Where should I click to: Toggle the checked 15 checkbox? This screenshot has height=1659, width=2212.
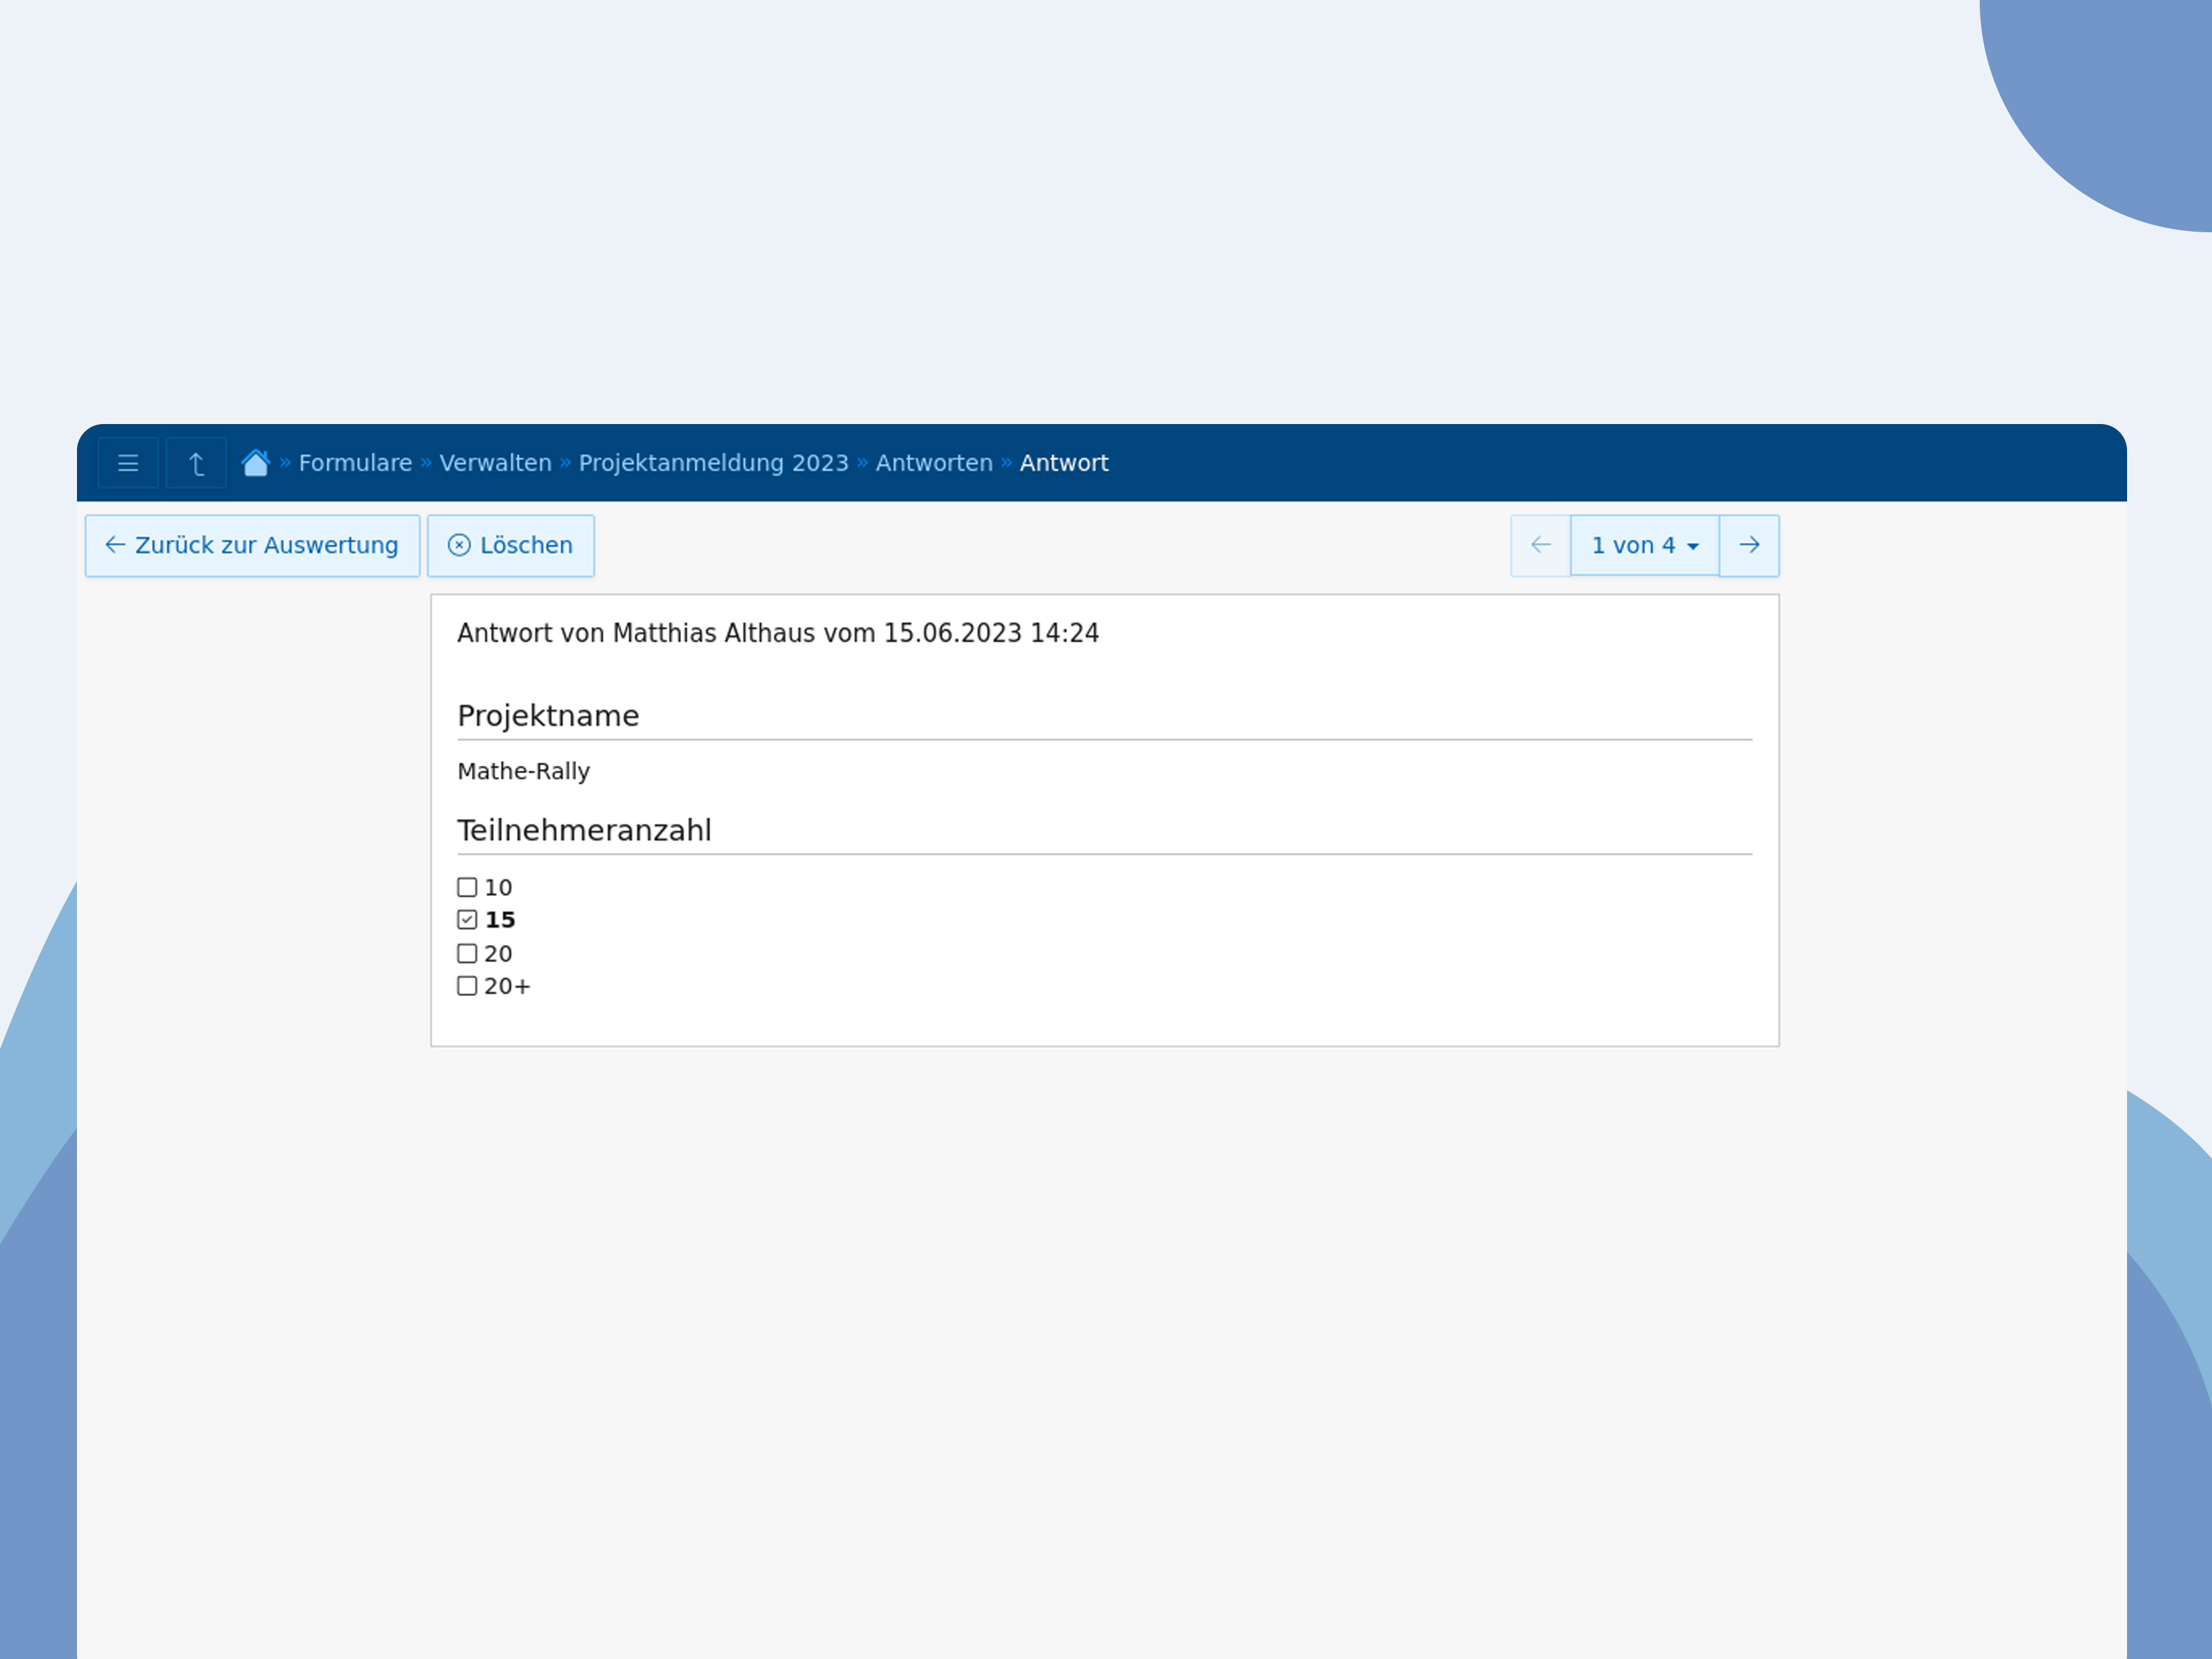467,920
